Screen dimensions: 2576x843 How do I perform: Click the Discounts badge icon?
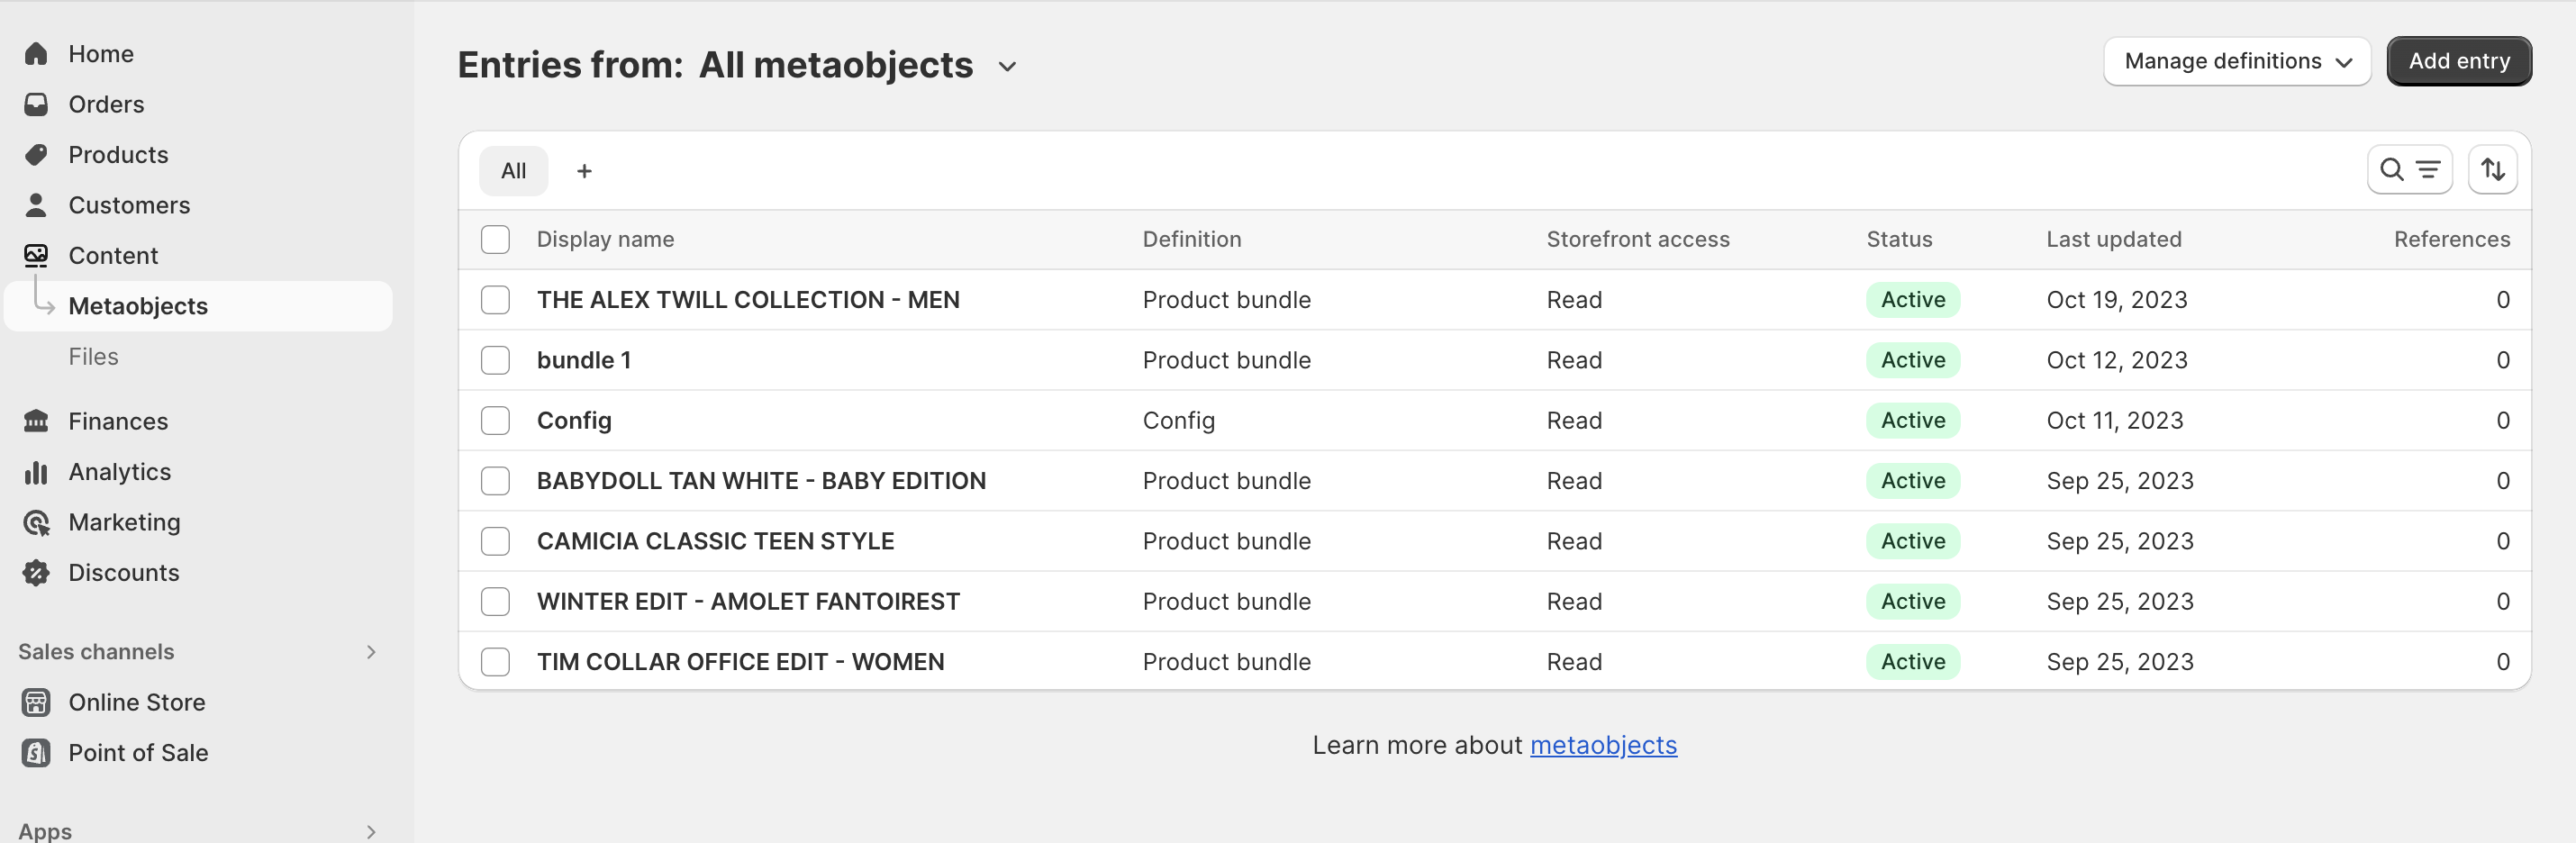coord(36,573)
